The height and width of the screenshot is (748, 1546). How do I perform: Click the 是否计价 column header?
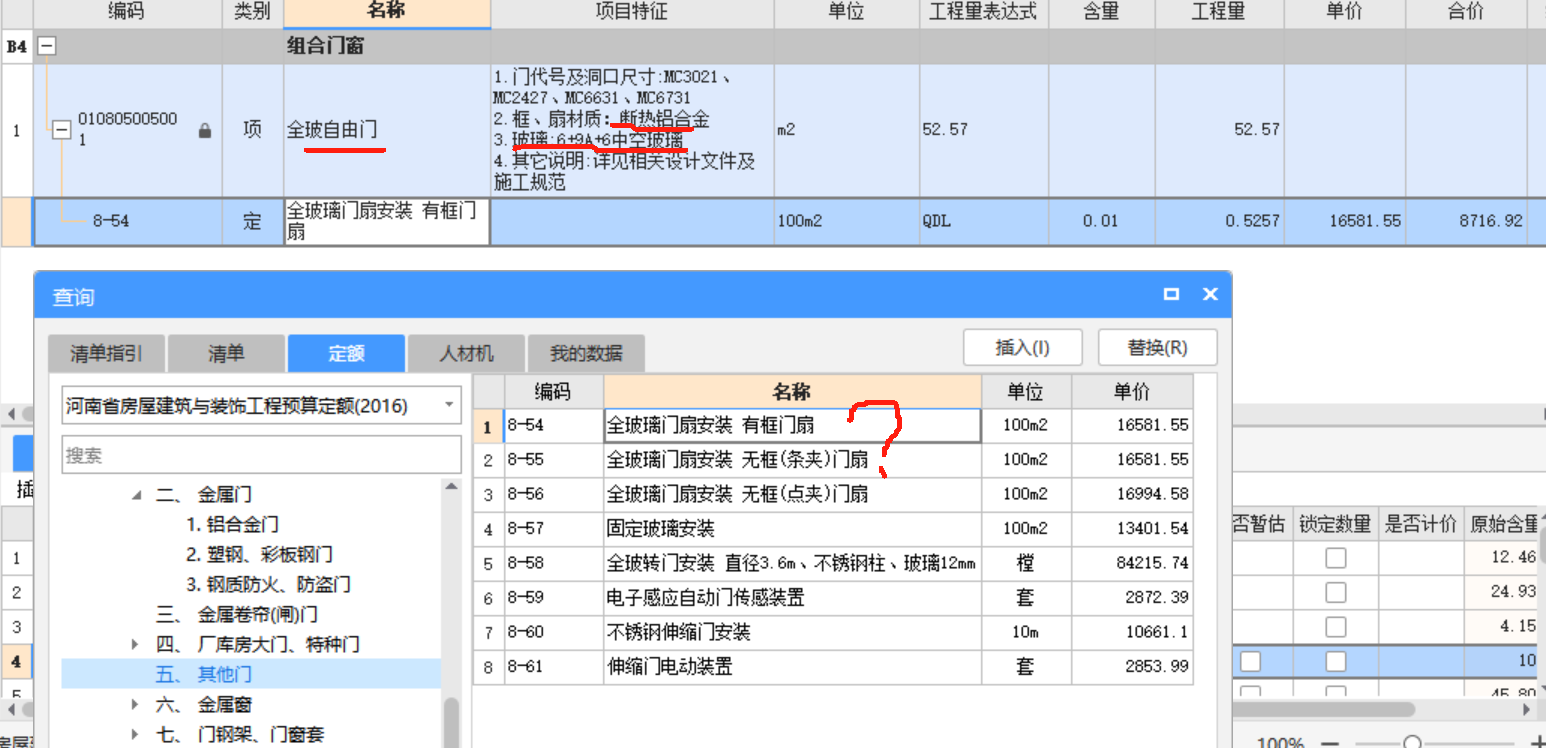1420,524
